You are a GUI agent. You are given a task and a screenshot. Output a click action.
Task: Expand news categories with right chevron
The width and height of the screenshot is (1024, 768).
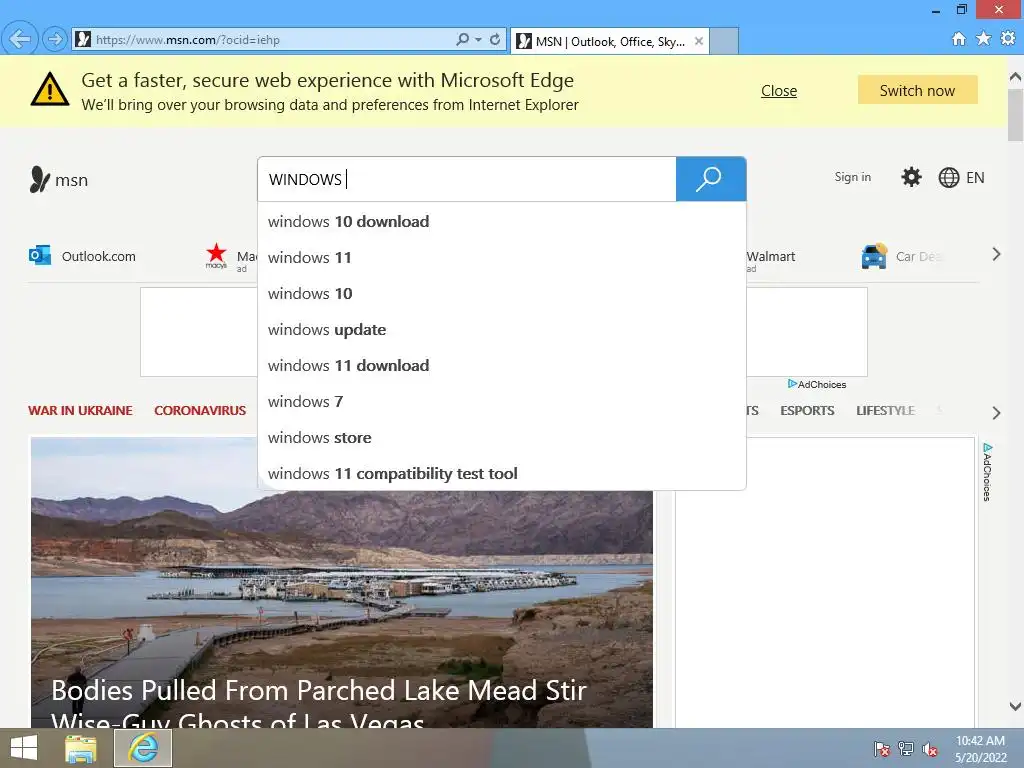[996, 413]
